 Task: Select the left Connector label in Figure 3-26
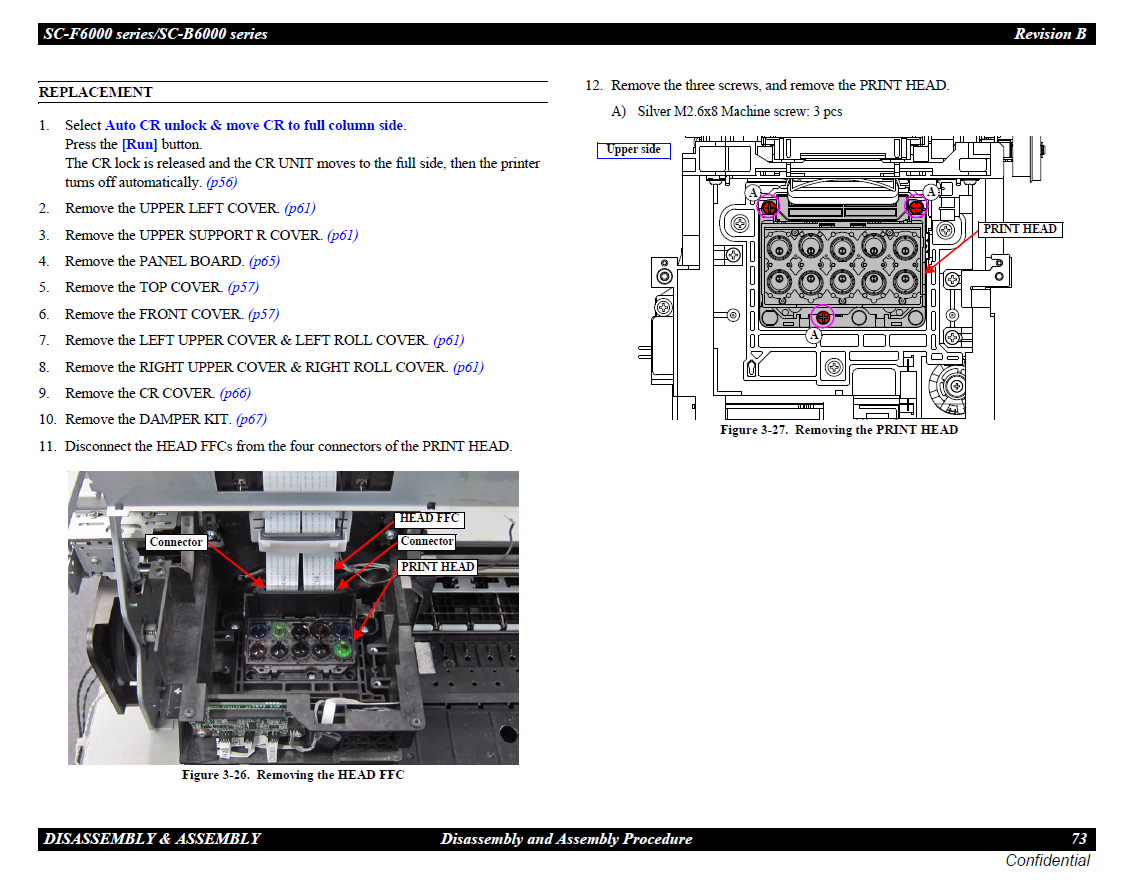point(176,542)
